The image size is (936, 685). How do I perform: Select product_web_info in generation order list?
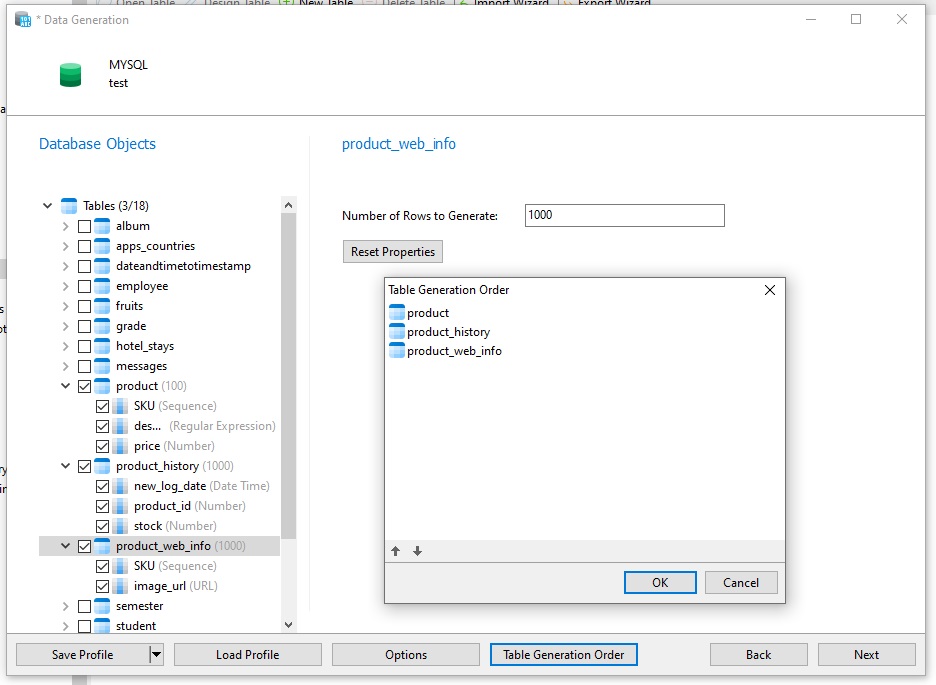pos(454,351)
